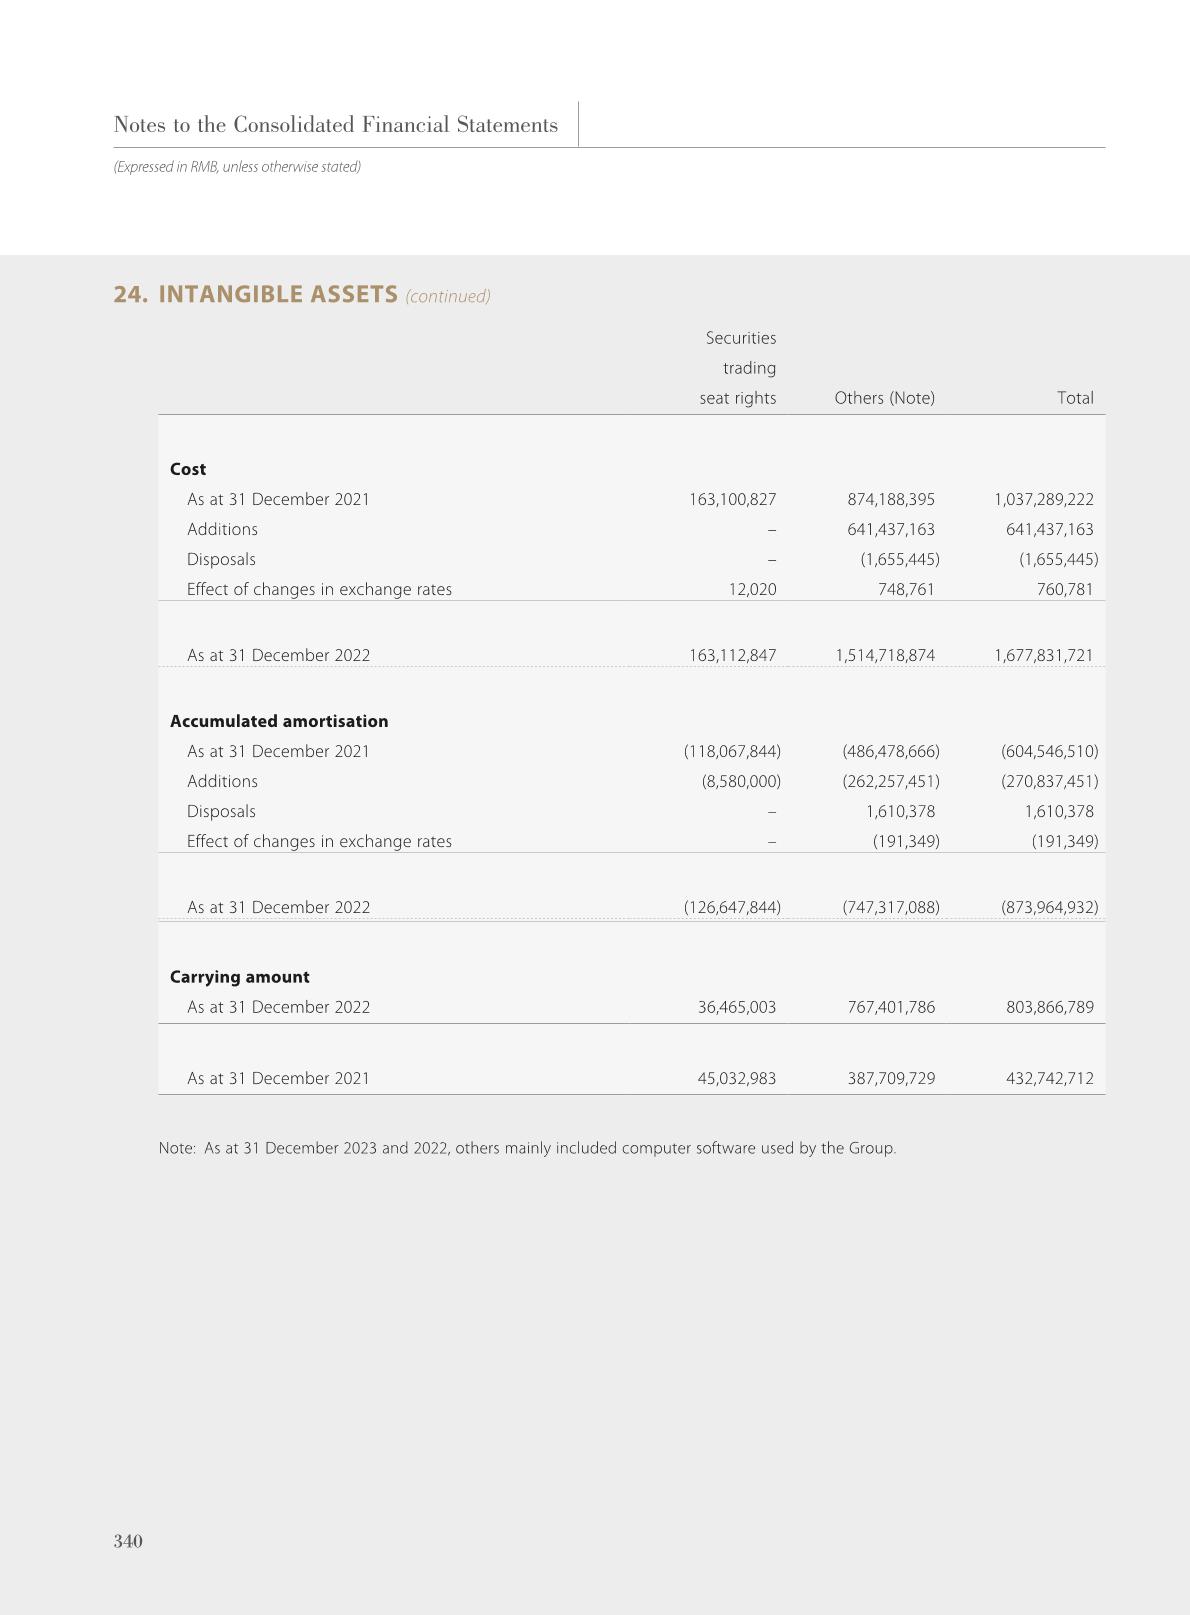The height and width of the screenshot is (1615, 1190).
Task: Click the (873,964,932) accumulated amortisation total
Action: point(1049,907)
